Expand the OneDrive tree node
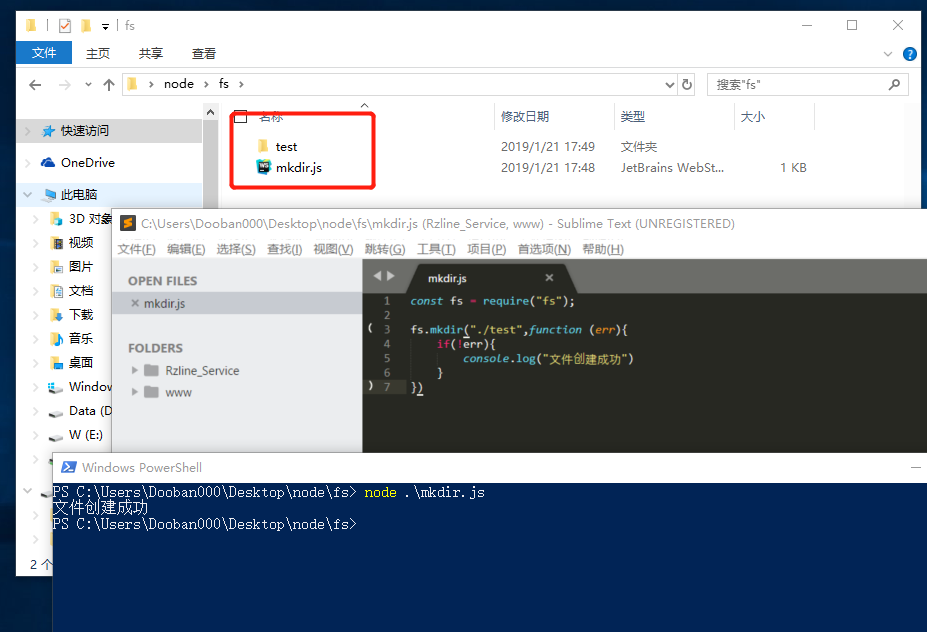 pos(27,163)
